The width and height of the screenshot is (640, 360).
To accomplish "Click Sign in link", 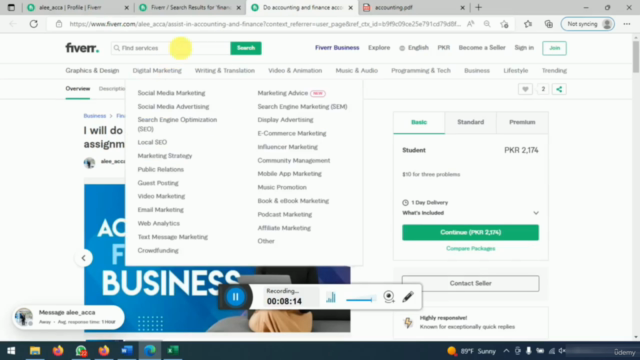I will click(524, 48).
